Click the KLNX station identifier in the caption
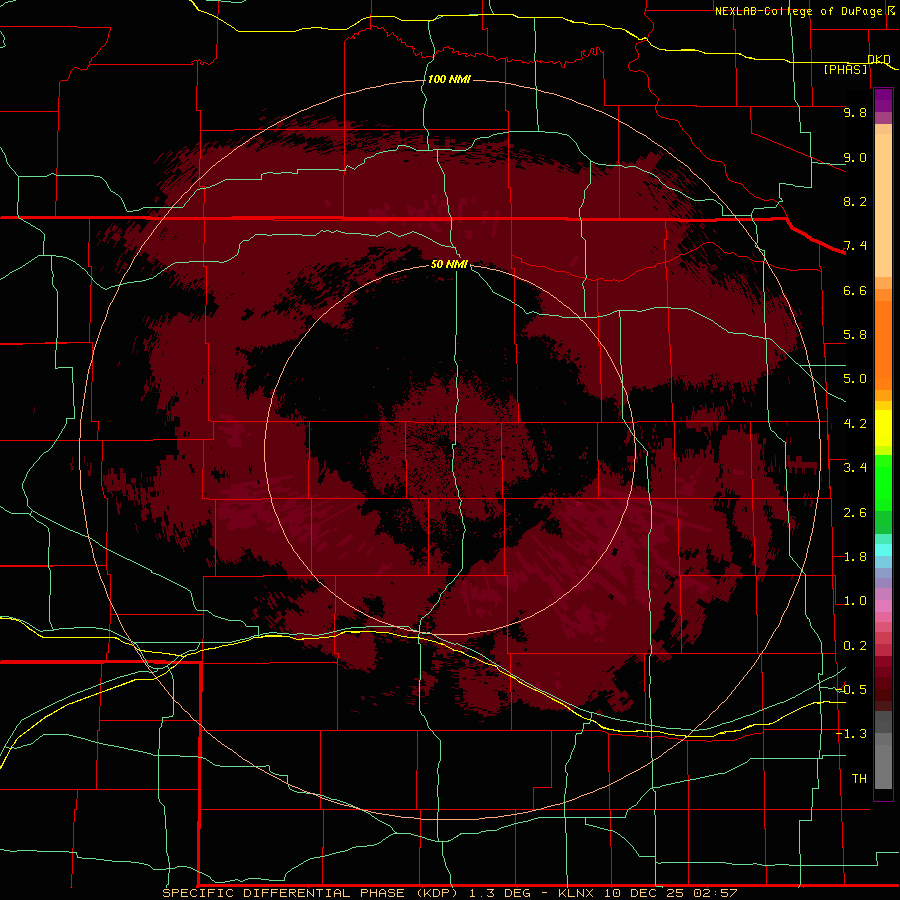The width and height of the screenshot is (900, 900). point(578,893)
